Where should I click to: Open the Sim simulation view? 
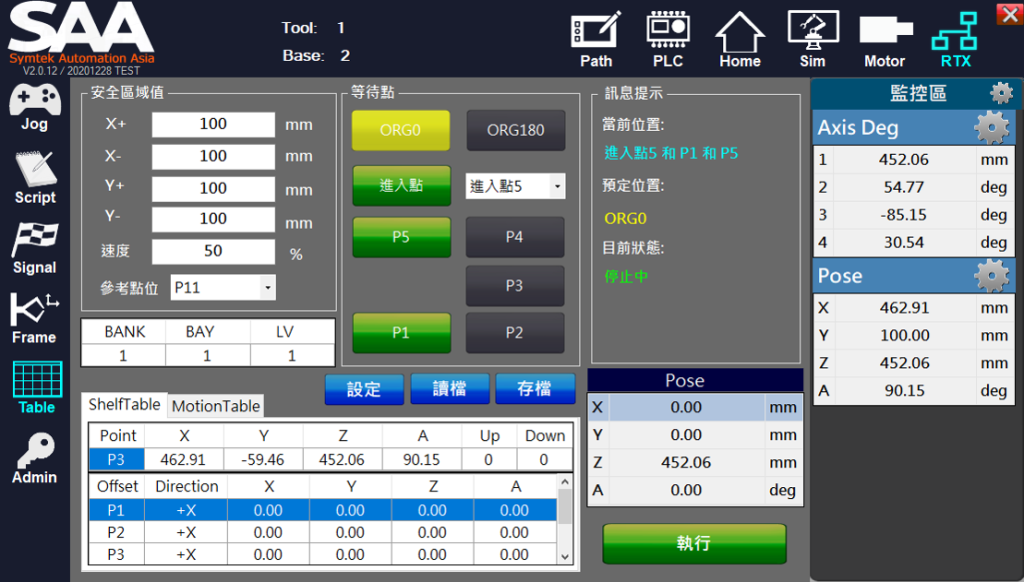click(x=812, y=39)
